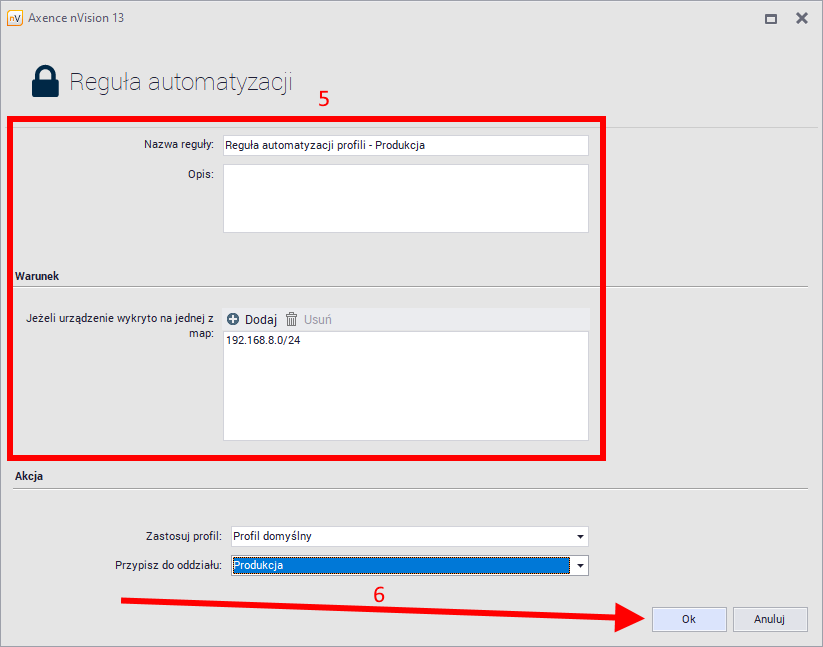
Task: Click the Dodaj plus icon to add map
Action: coord(233,319)
